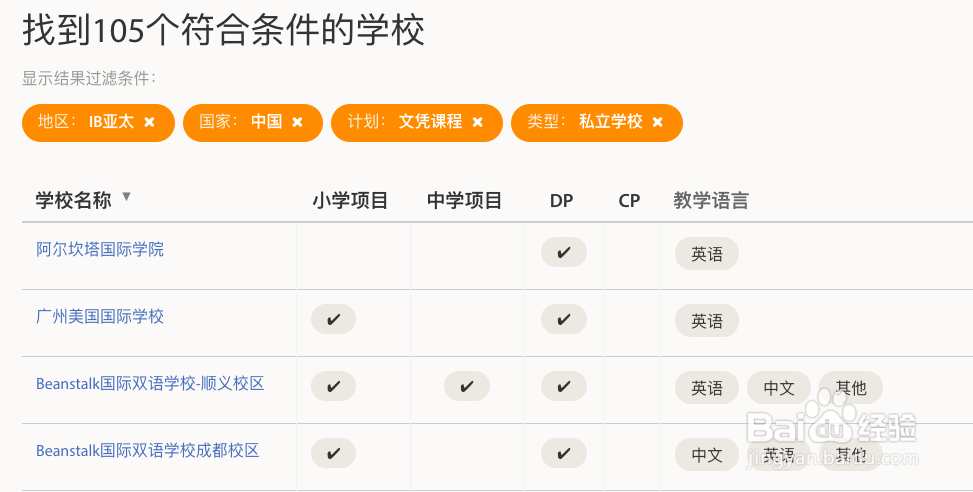
Task: Open Beanstalk国际双语学校-顺义校区 link
Action: pos(150,383)
